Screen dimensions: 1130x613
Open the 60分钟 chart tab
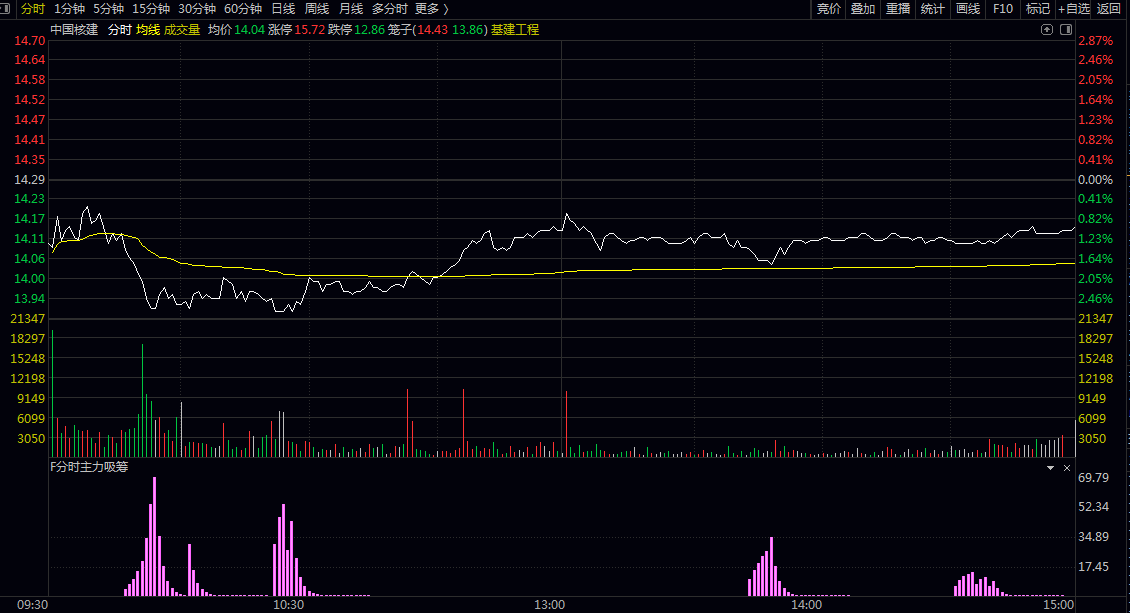pos(243,9)
